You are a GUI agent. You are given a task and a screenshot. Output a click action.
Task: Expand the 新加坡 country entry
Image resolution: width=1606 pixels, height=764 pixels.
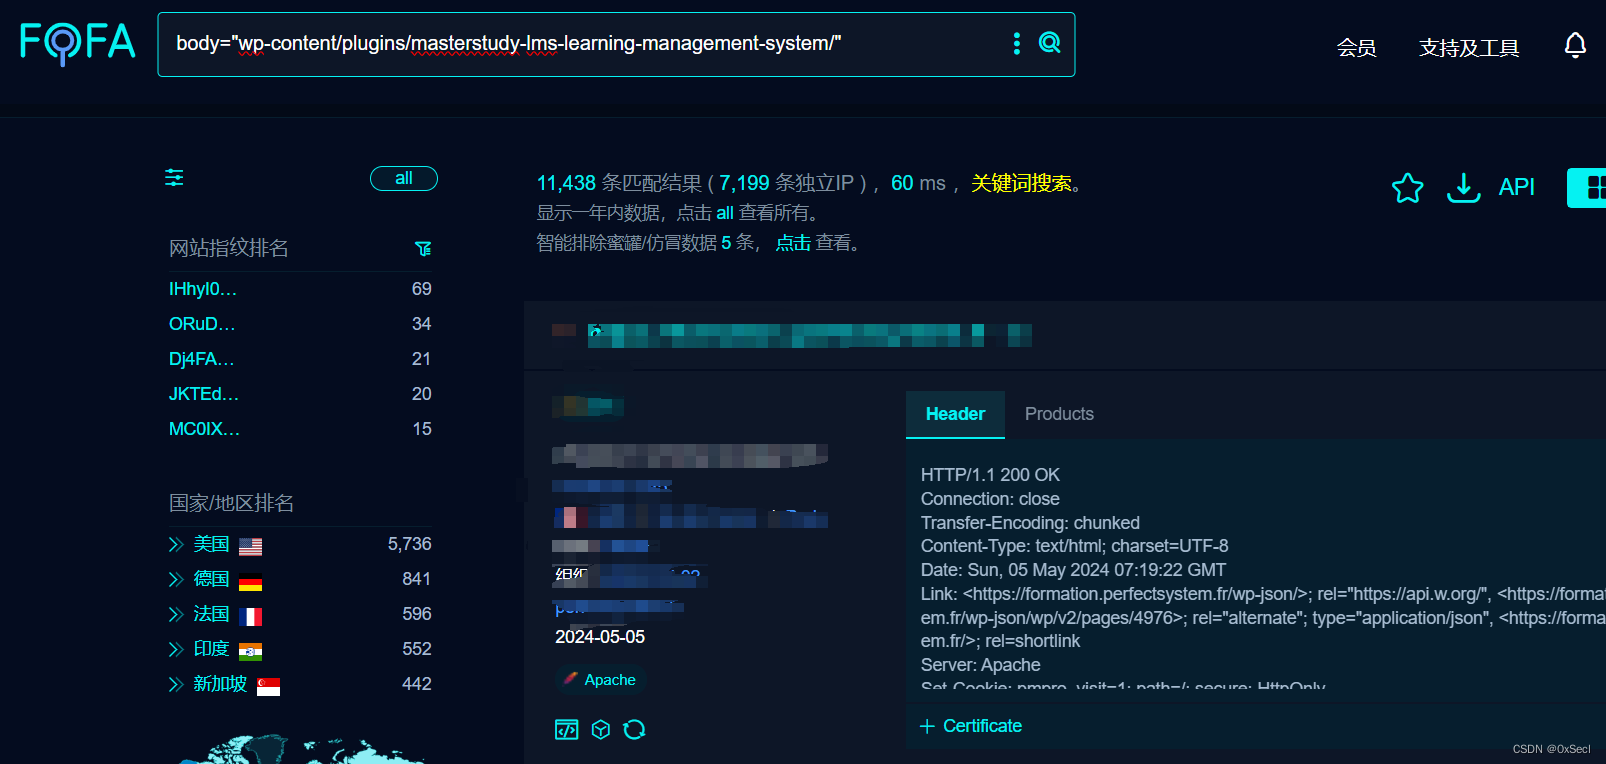(176, 684)
